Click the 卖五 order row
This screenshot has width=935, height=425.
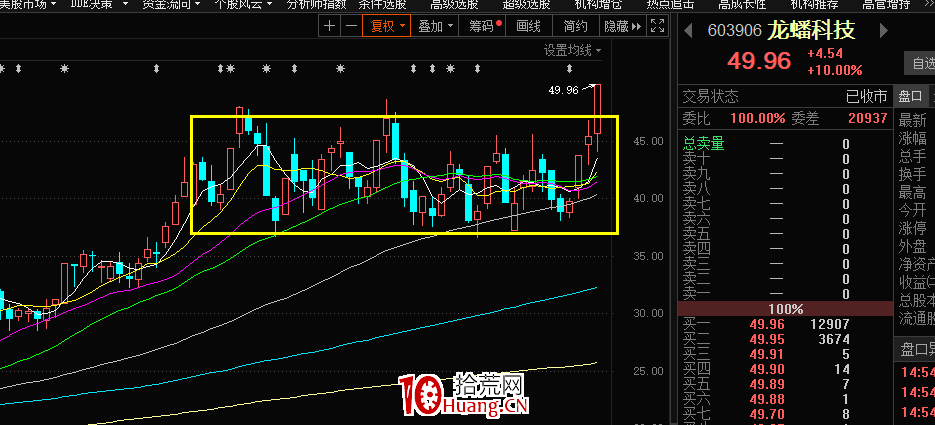785,234
